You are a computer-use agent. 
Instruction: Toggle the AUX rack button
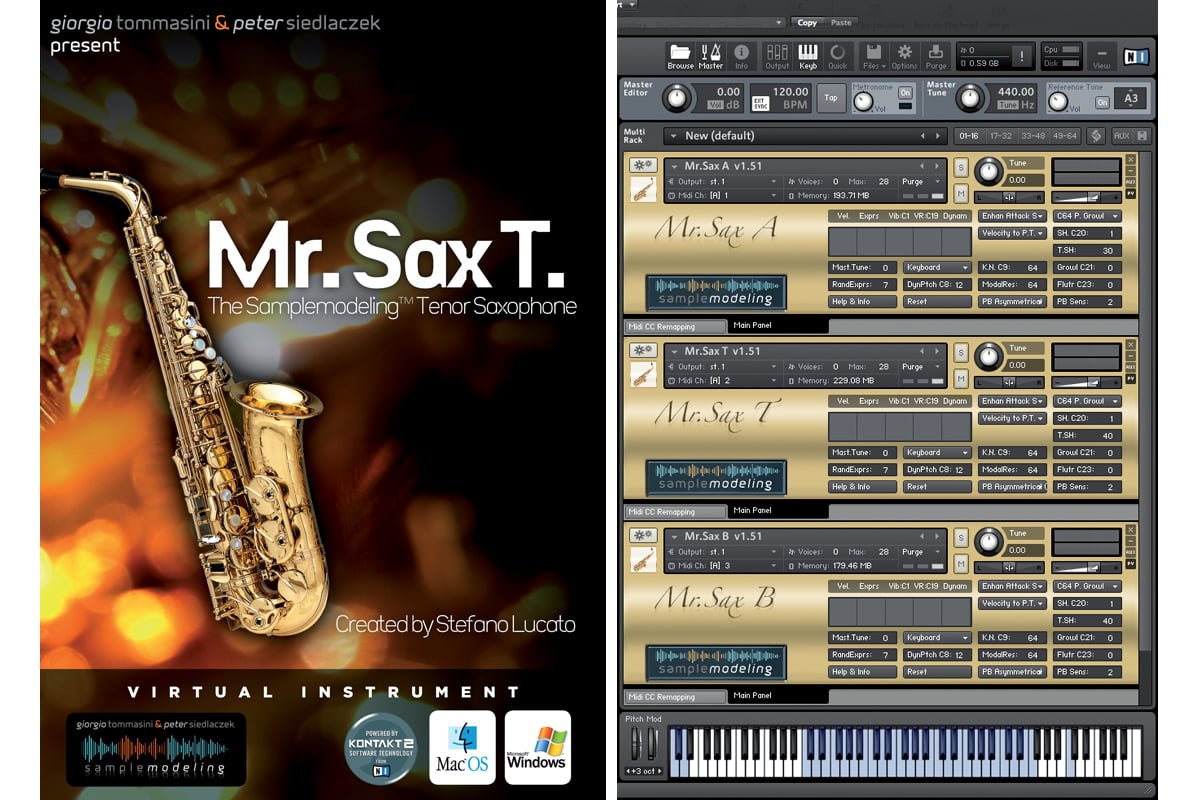pyautogui.click(x=1121, y=136)
